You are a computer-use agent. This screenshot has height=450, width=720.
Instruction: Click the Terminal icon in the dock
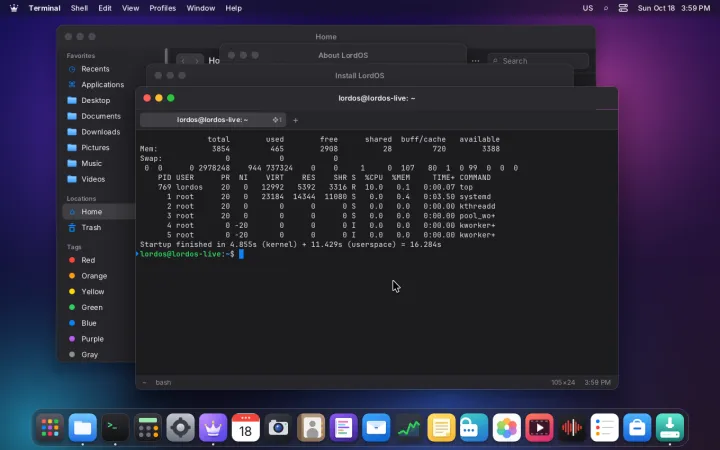click(x=115, y=428)
